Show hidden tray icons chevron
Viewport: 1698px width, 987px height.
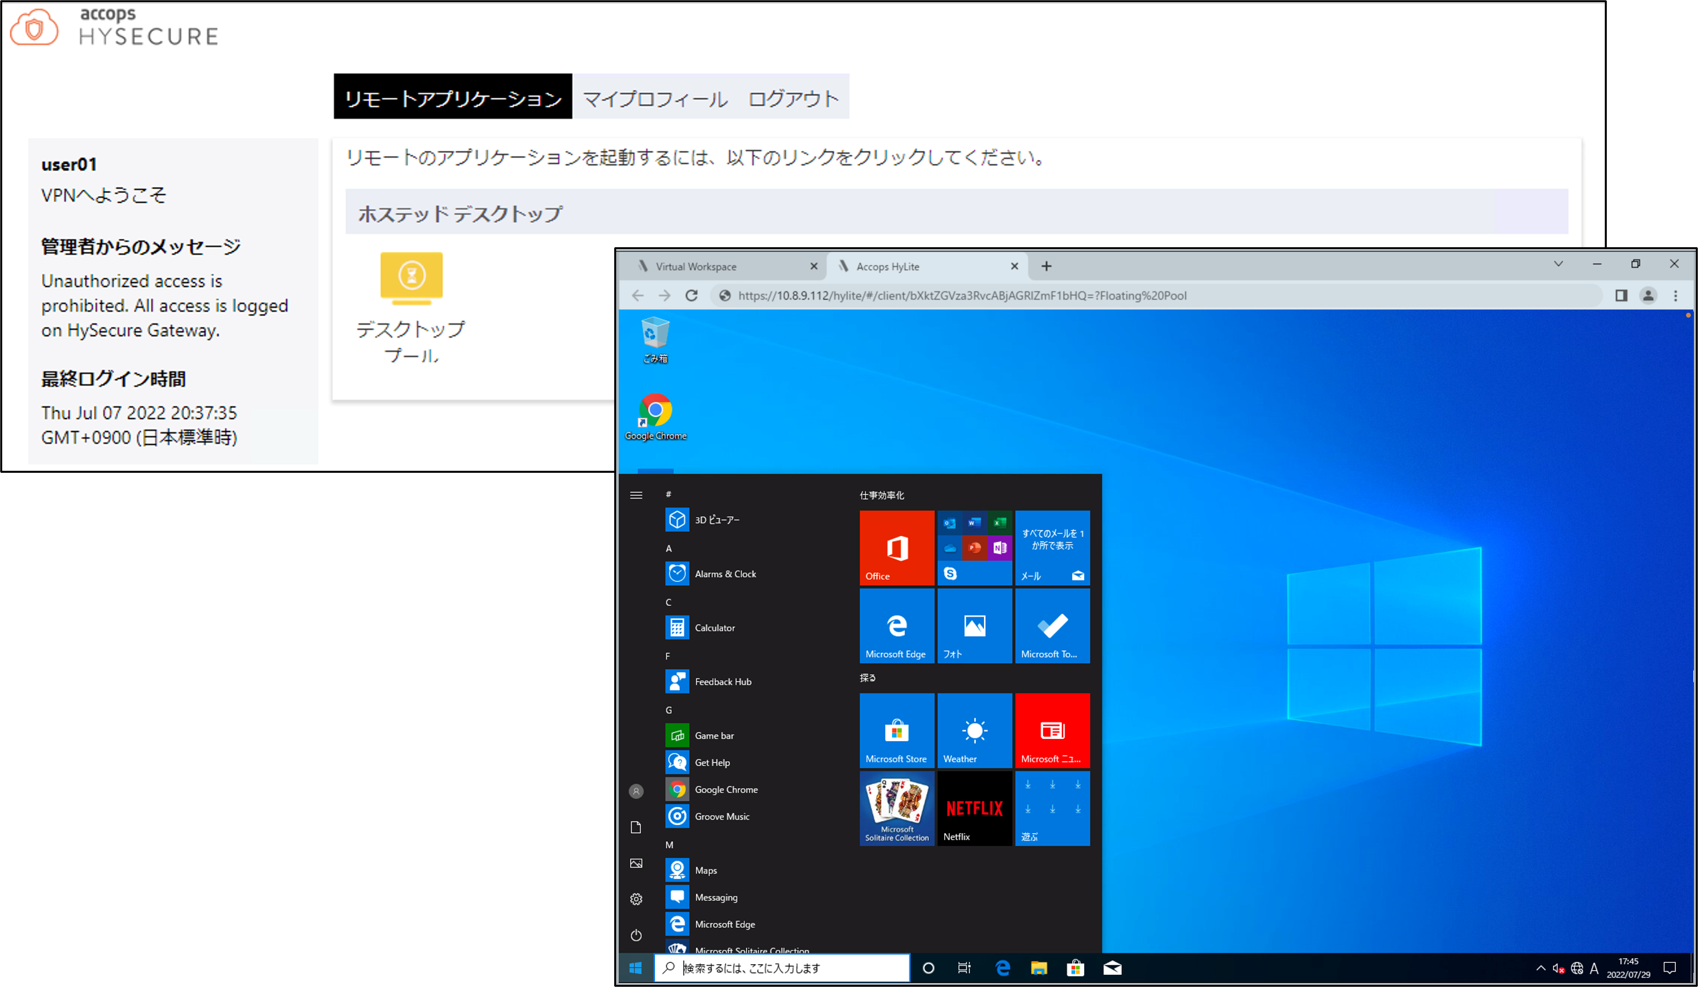(x=1540, y=968)
